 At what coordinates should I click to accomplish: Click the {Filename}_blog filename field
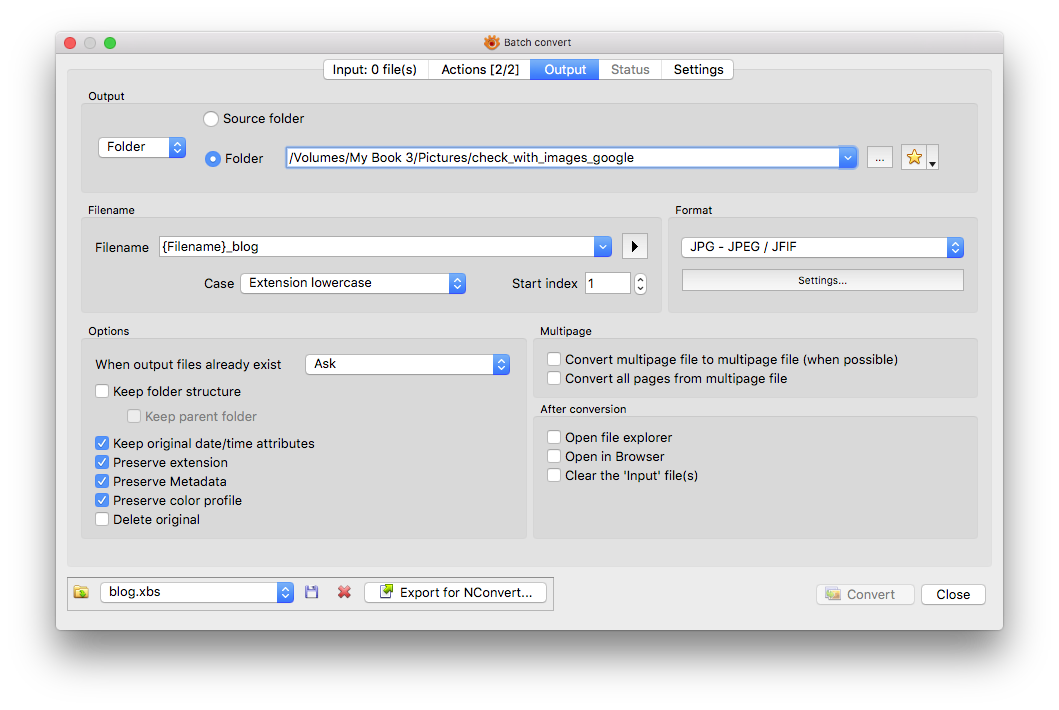pyautogui.click(x=377, y=247)
